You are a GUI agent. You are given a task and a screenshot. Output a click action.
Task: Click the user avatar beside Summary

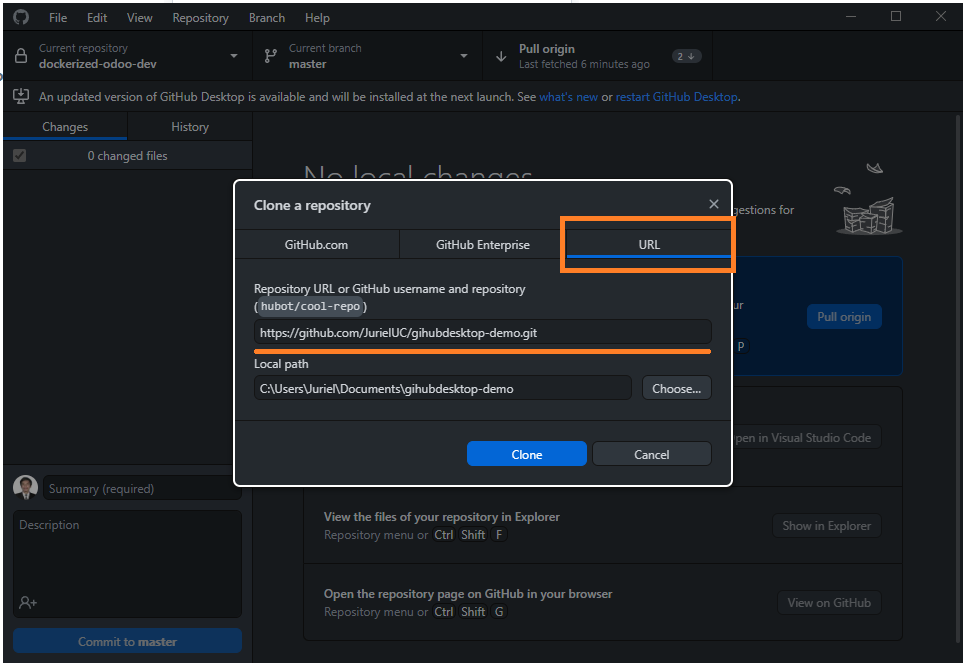pos(25,487)
